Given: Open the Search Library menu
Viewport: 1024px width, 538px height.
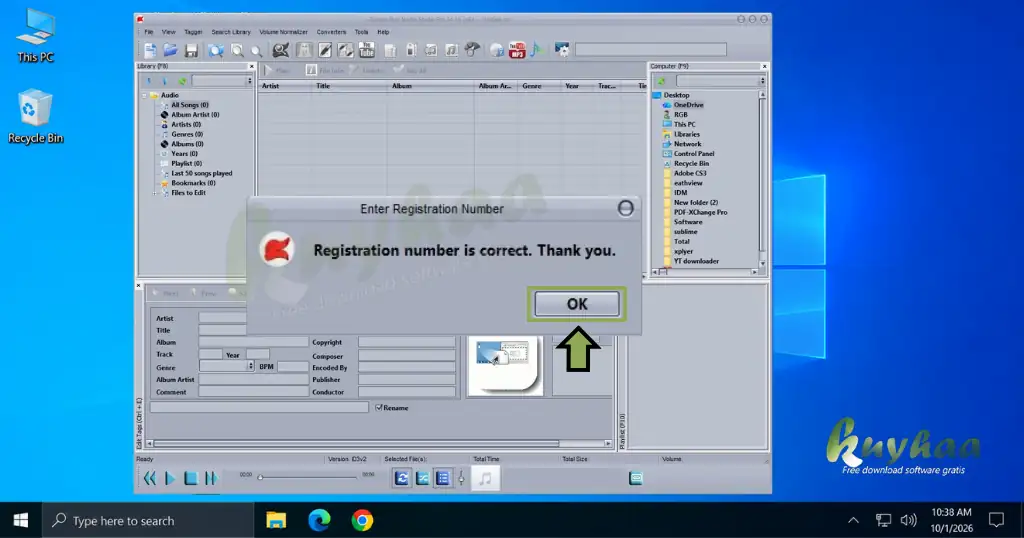Looking at the screenshot, I should click(231, 31).
